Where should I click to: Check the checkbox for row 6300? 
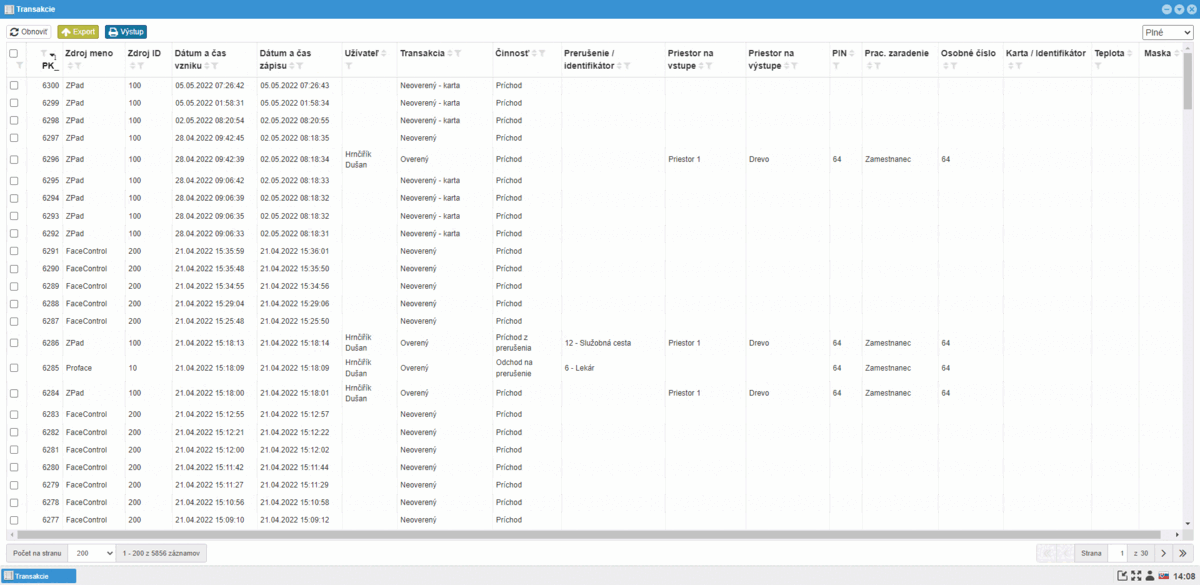click(x=14, y=86)
